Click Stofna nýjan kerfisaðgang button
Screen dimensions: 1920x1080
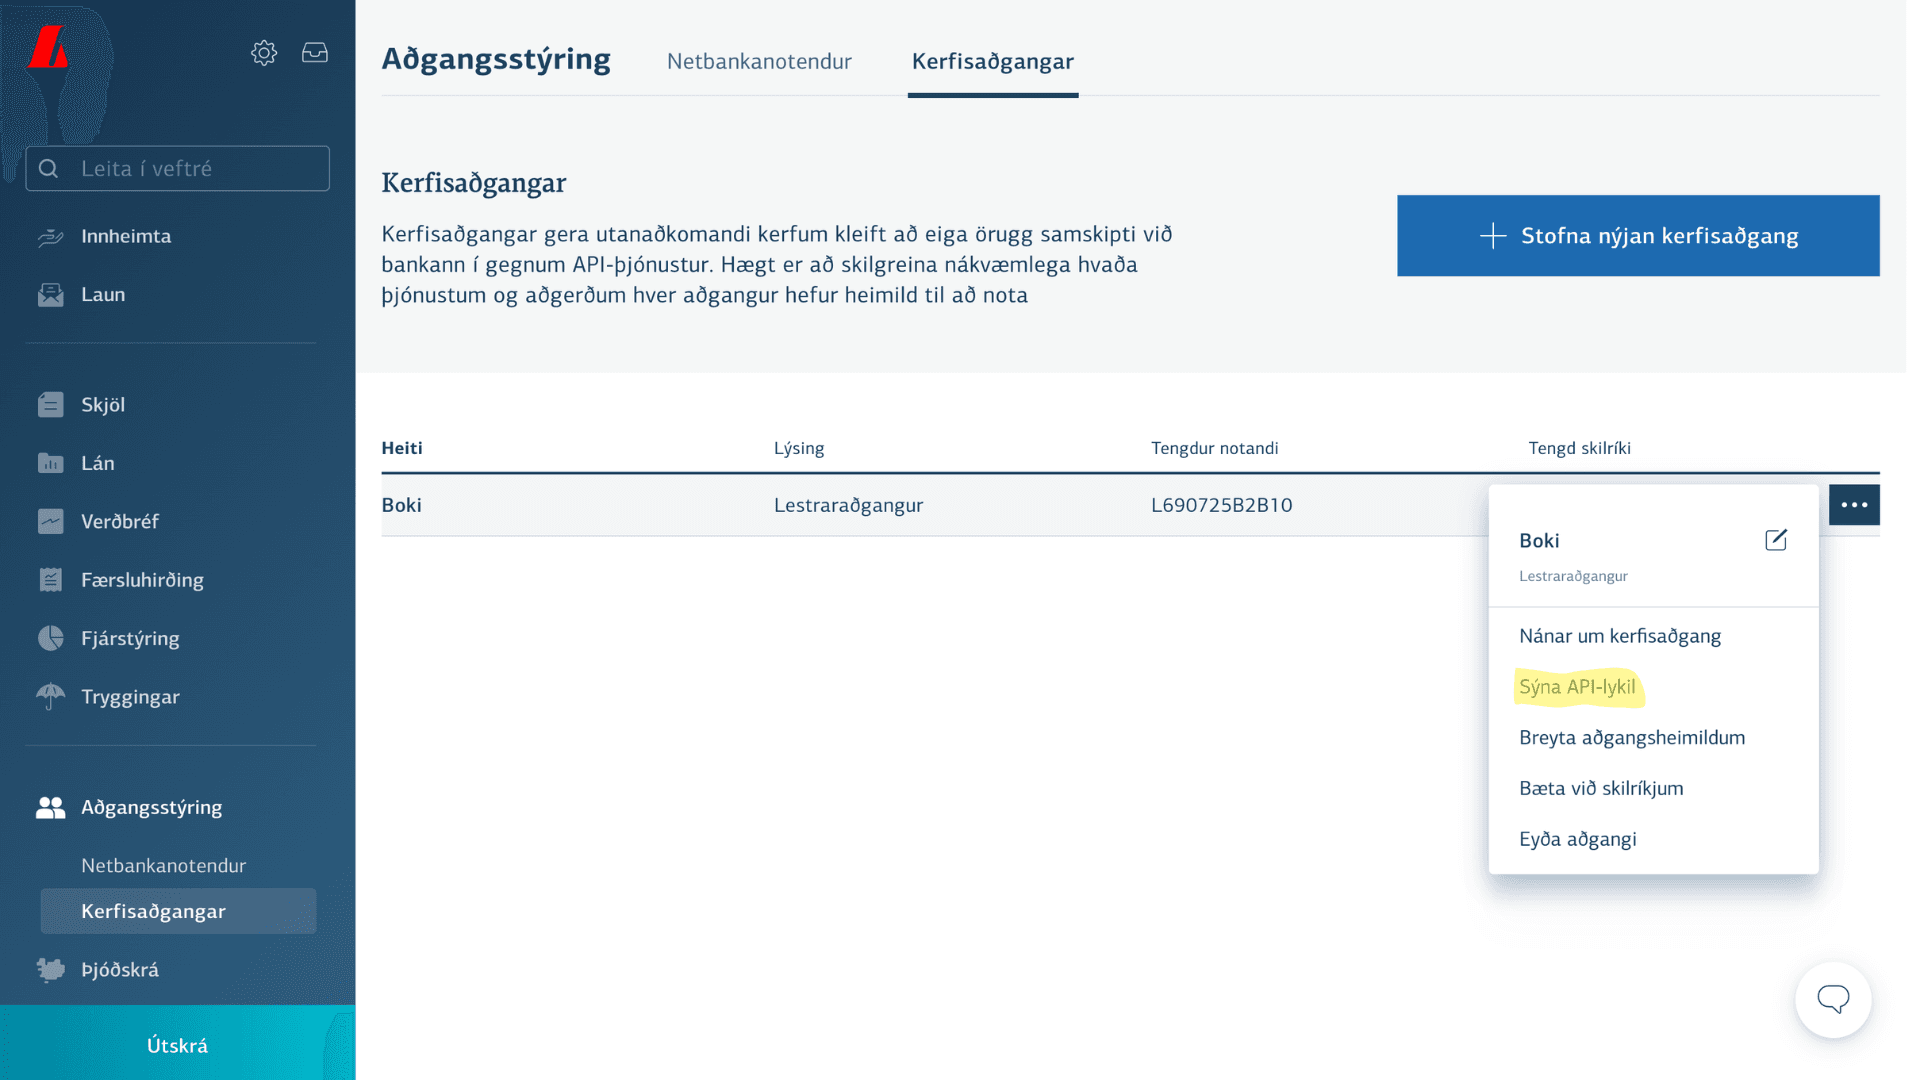[1638, 236]
